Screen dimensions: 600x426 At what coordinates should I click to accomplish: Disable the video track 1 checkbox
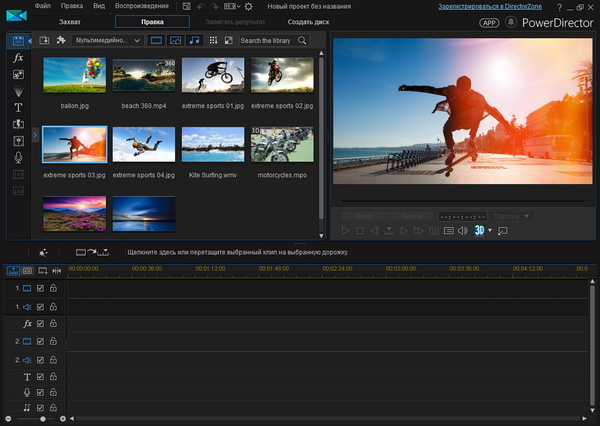tap(40, 288)
